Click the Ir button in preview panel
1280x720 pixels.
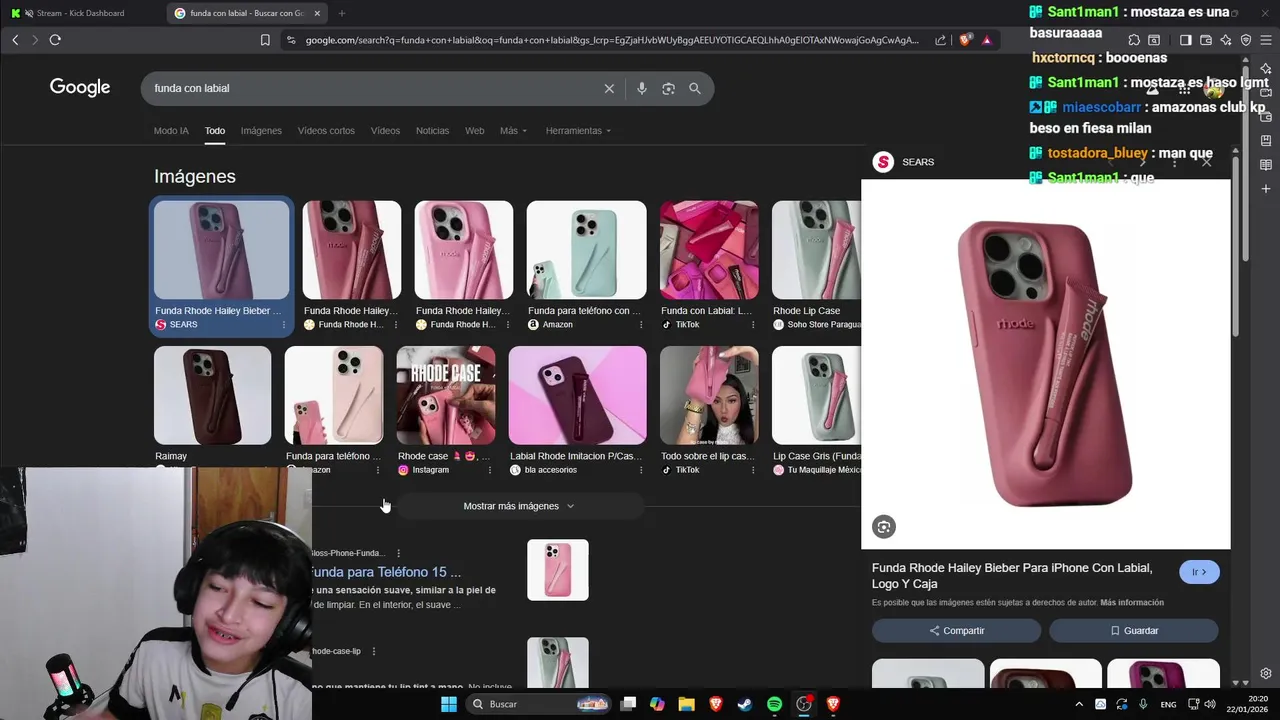[x=1199, y=572]
